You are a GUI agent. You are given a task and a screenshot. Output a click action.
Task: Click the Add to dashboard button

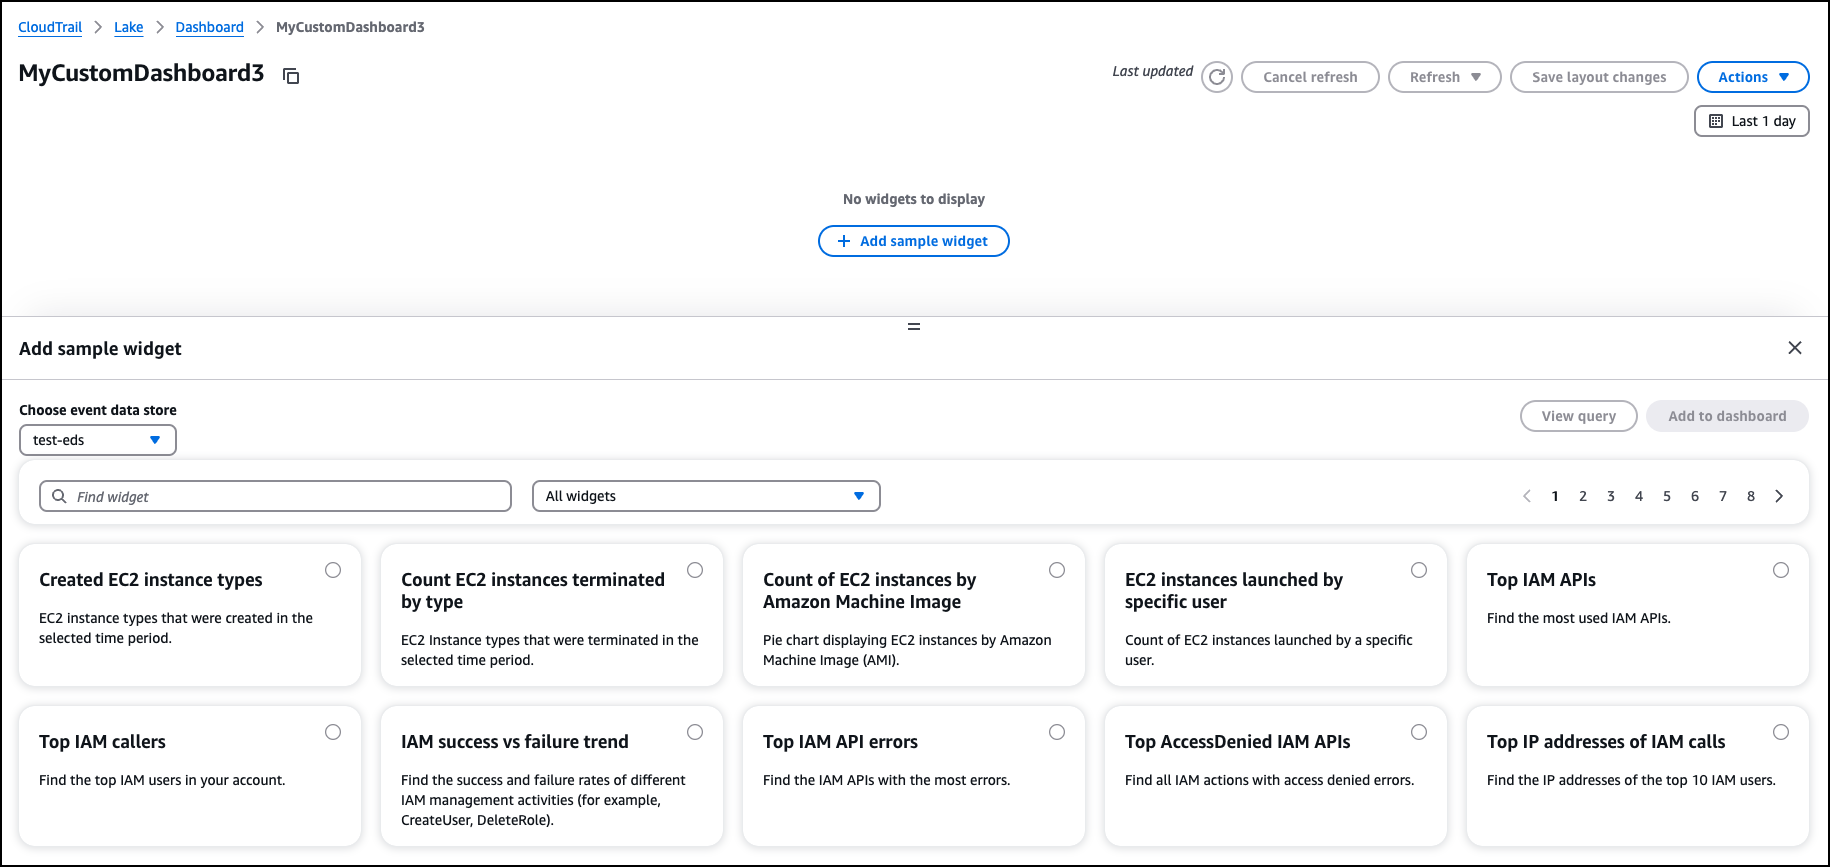point(1727,416)
